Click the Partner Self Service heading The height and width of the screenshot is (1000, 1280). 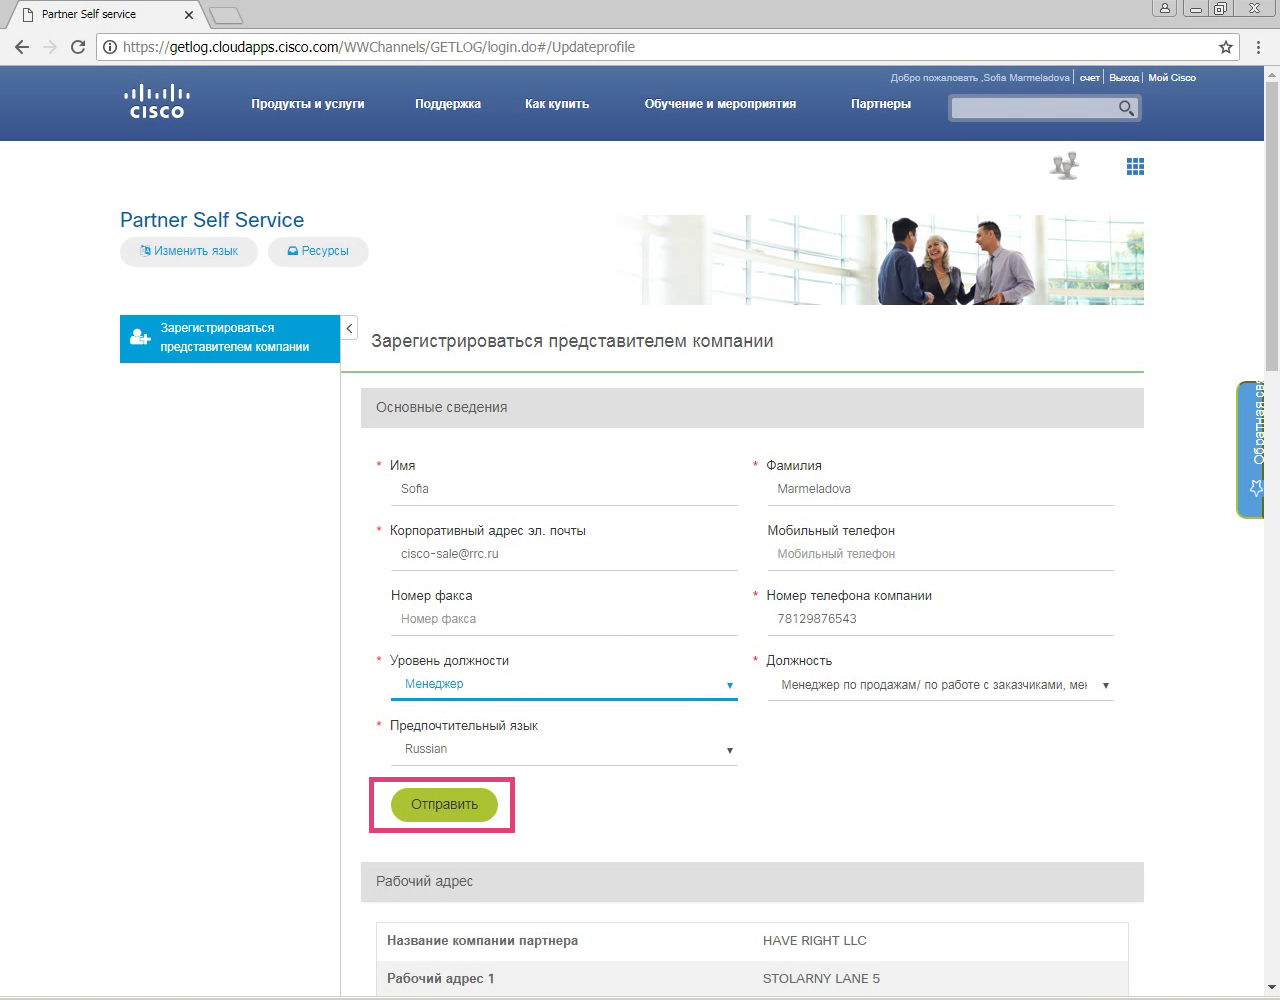(212, 220)
